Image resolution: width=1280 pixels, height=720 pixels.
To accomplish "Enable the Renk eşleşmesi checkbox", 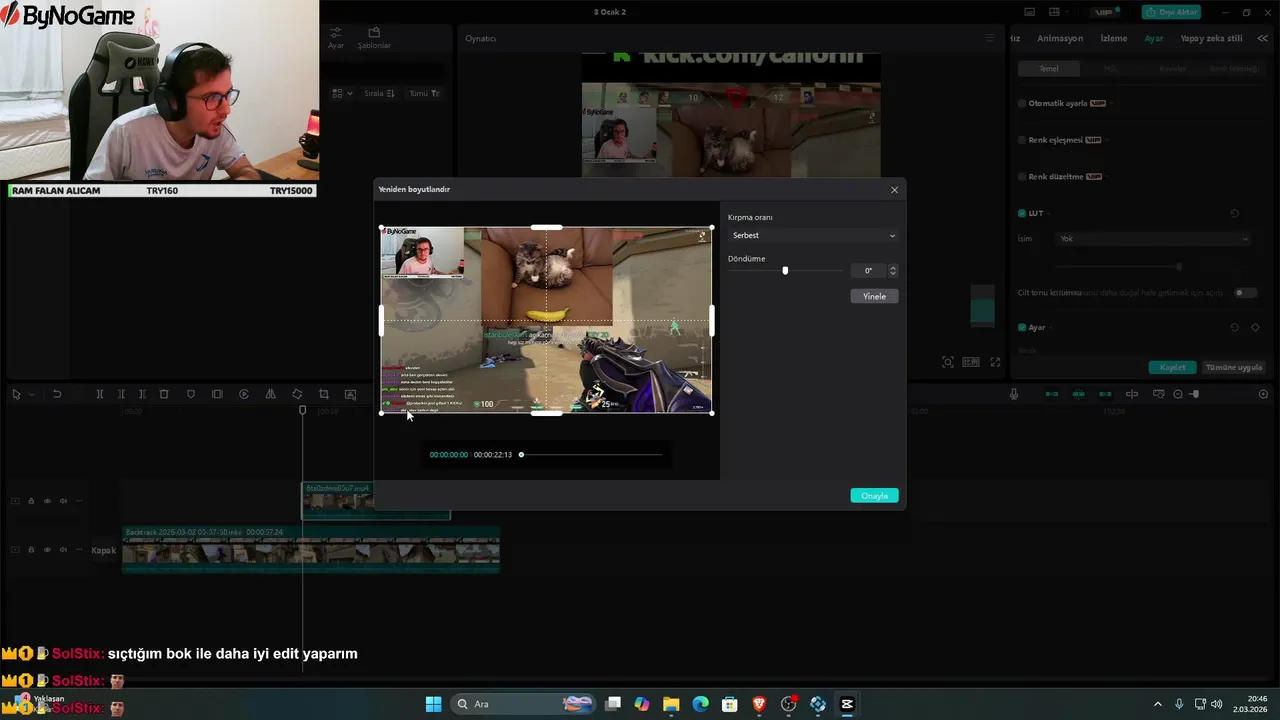I will click(1022, 140).
